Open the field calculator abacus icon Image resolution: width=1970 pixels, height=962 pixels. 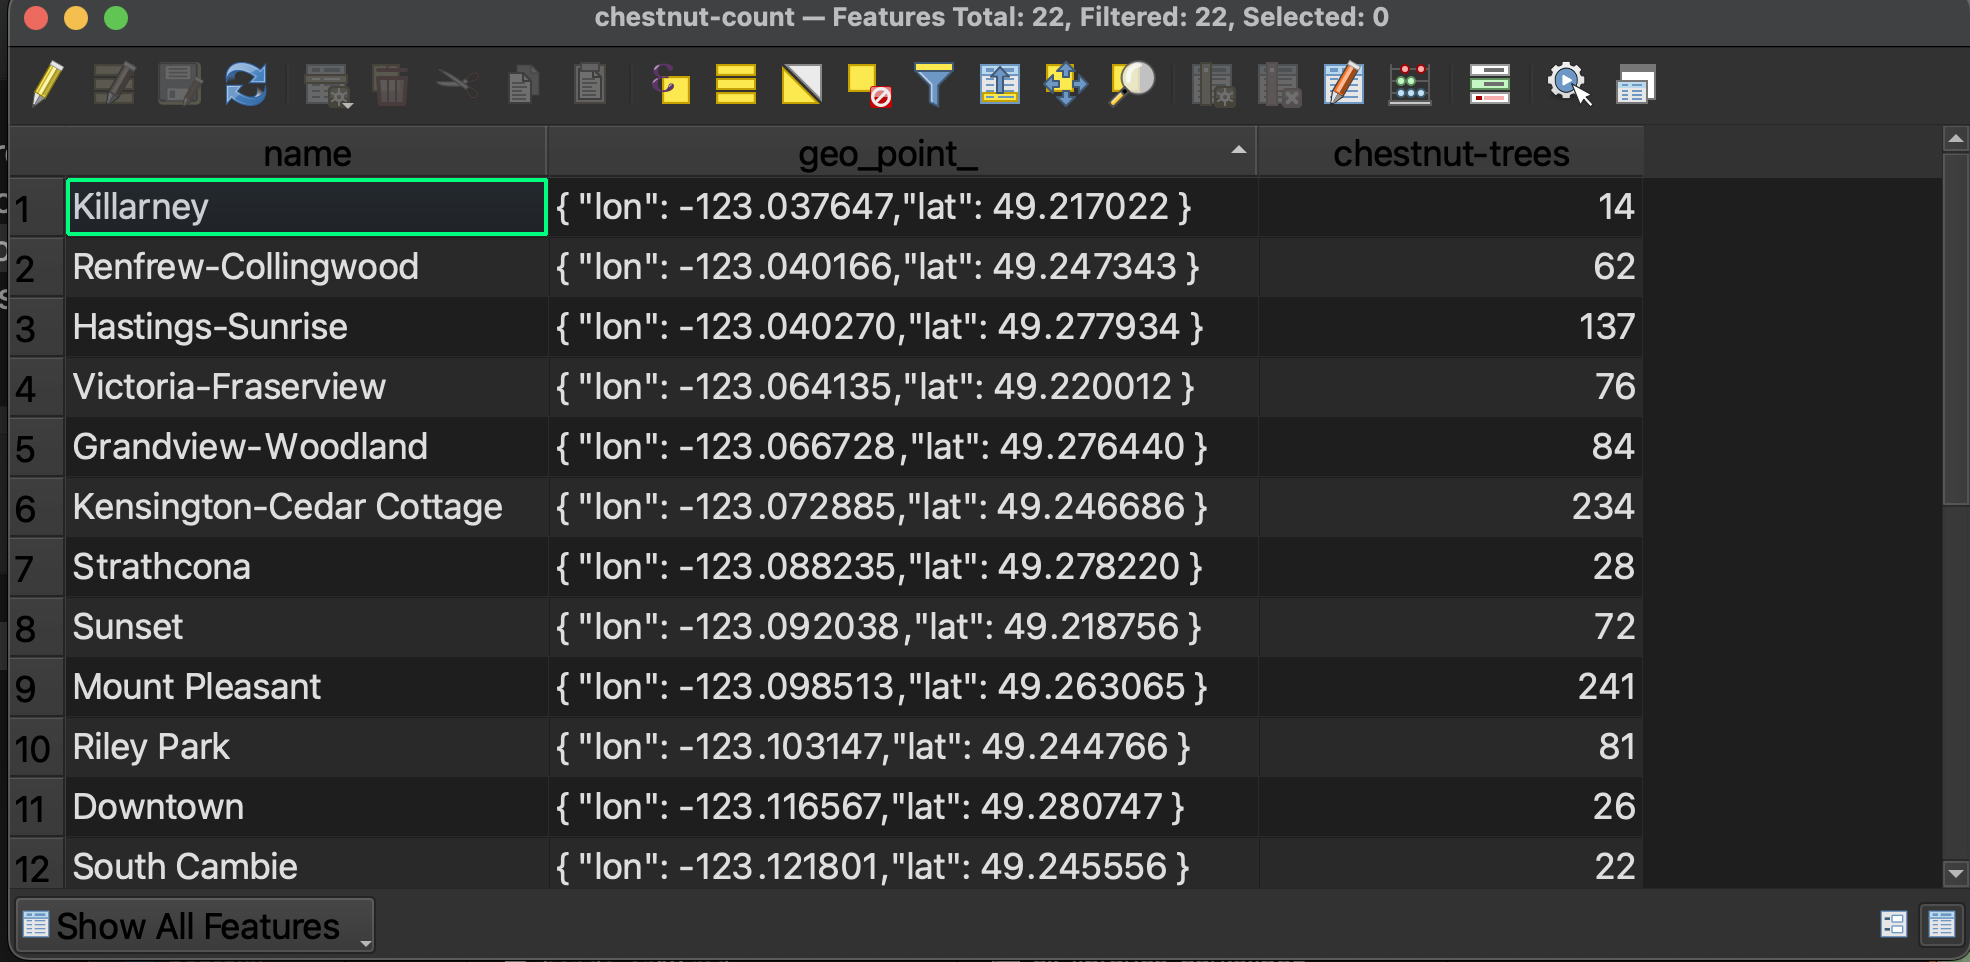(x=1410, y=84)
